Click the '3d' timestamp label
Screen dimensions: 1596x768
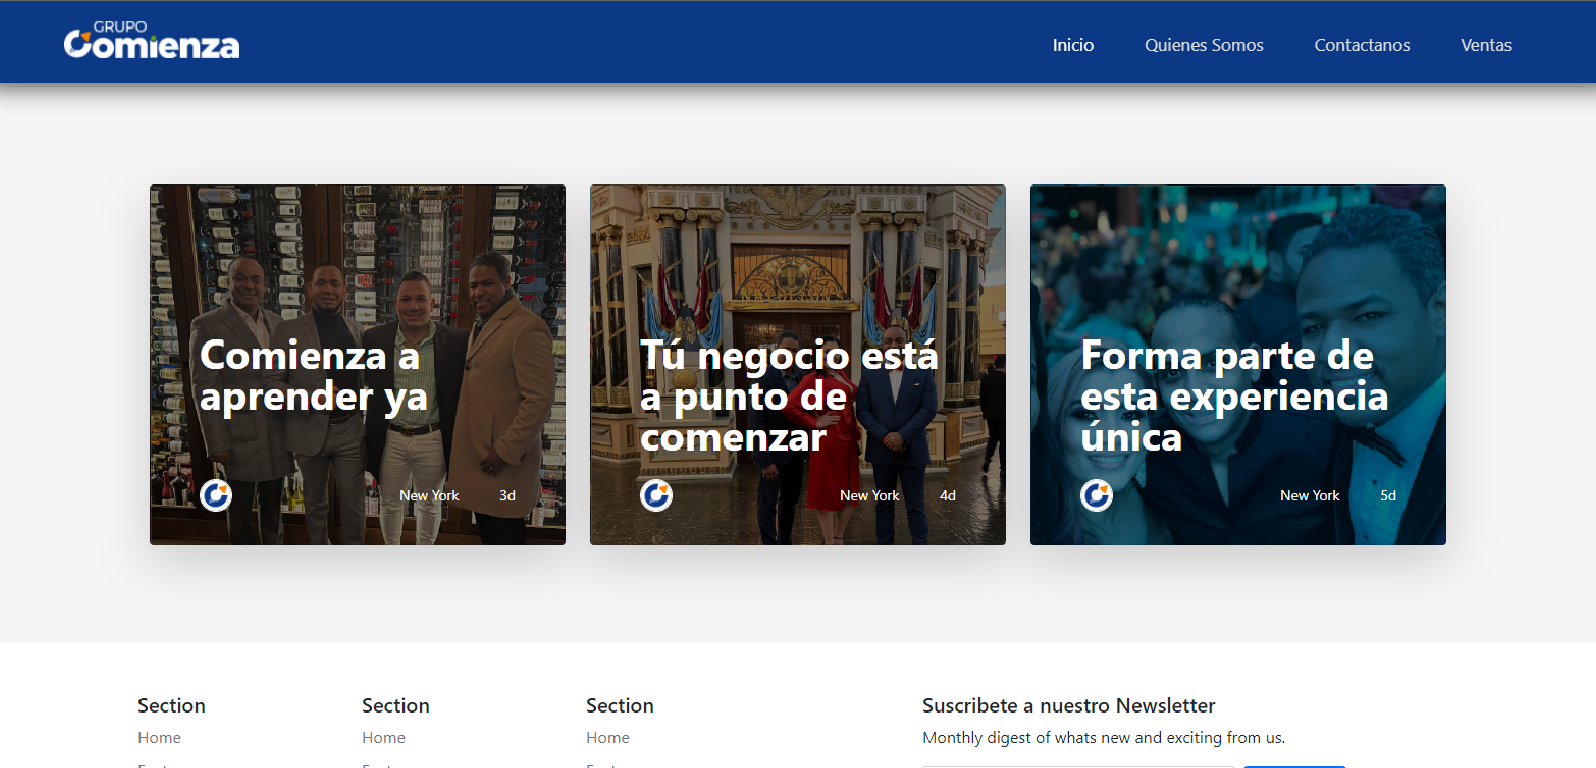click(507, 495)
